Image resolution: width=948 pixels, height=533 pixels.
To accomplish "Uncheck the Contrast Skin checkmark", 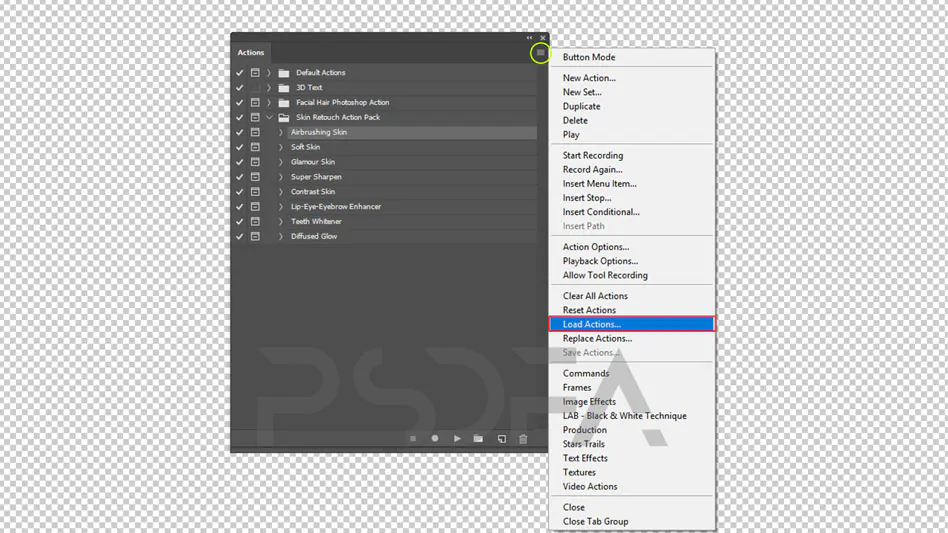I will coord(239,192).
